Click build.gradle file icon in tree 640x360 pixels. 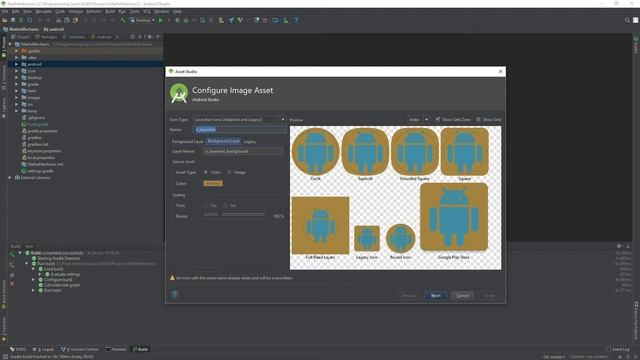coord(24,124)
